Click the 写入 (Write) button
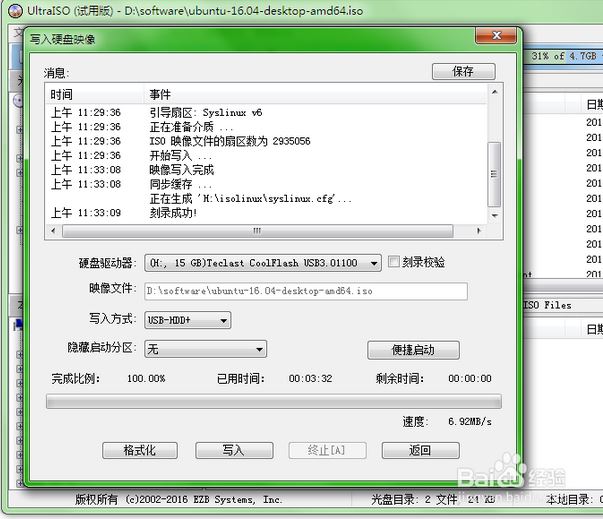 (234, 450)
